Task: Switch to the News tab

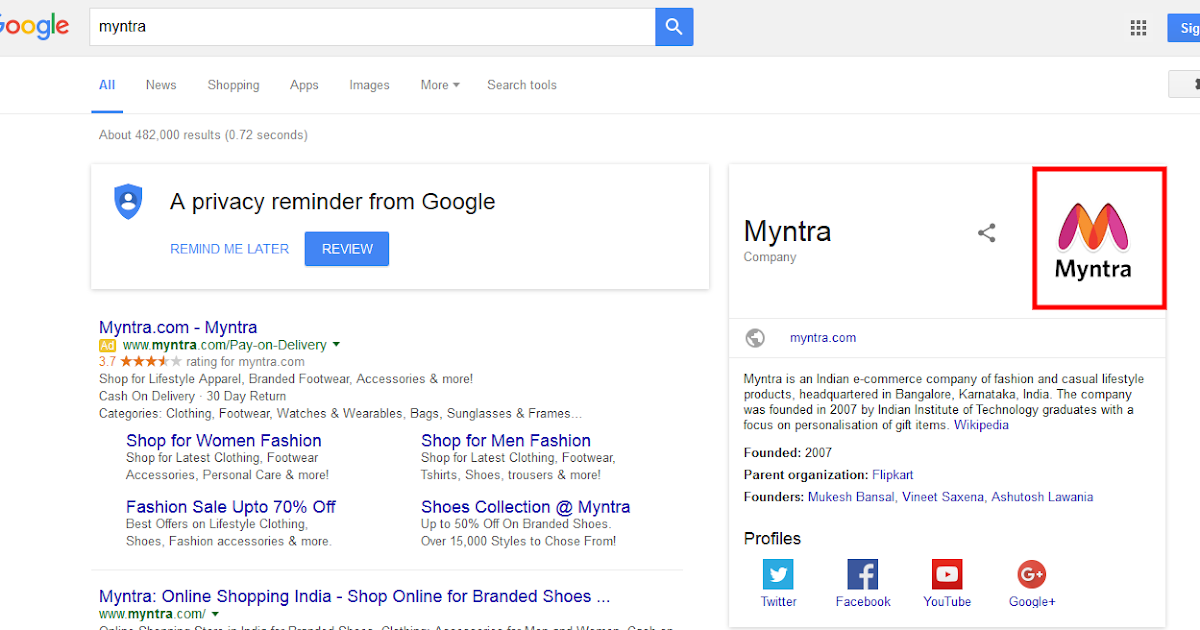Action: (161, 85)
